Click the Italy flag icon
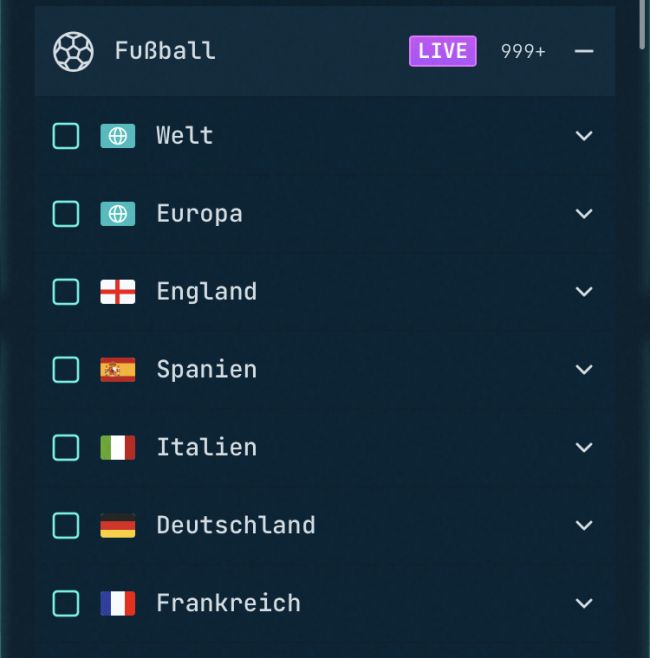 (x=118, y=448)
